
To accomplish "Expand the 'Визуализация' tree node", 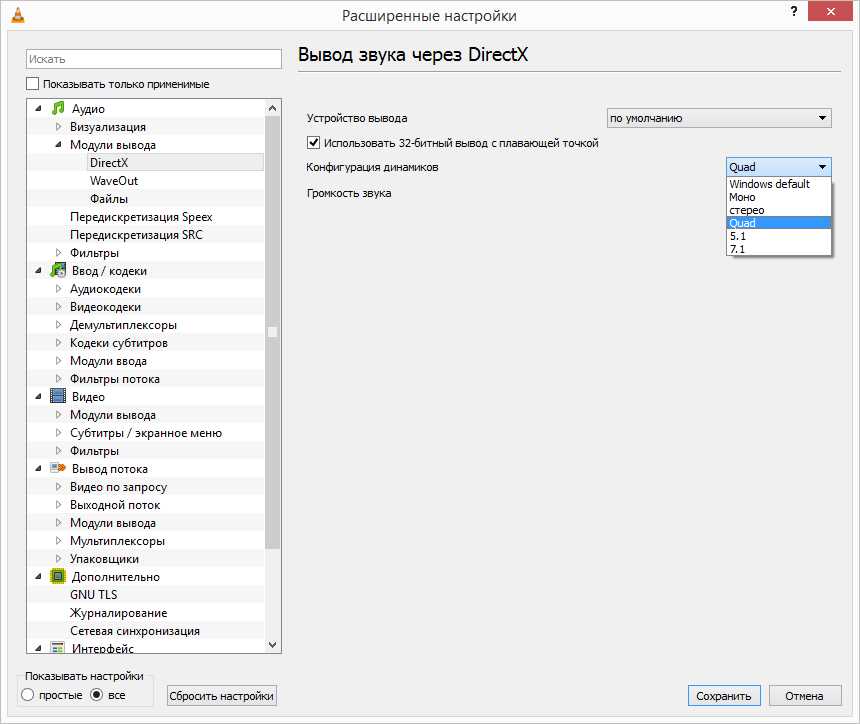I will click(59, 127).
